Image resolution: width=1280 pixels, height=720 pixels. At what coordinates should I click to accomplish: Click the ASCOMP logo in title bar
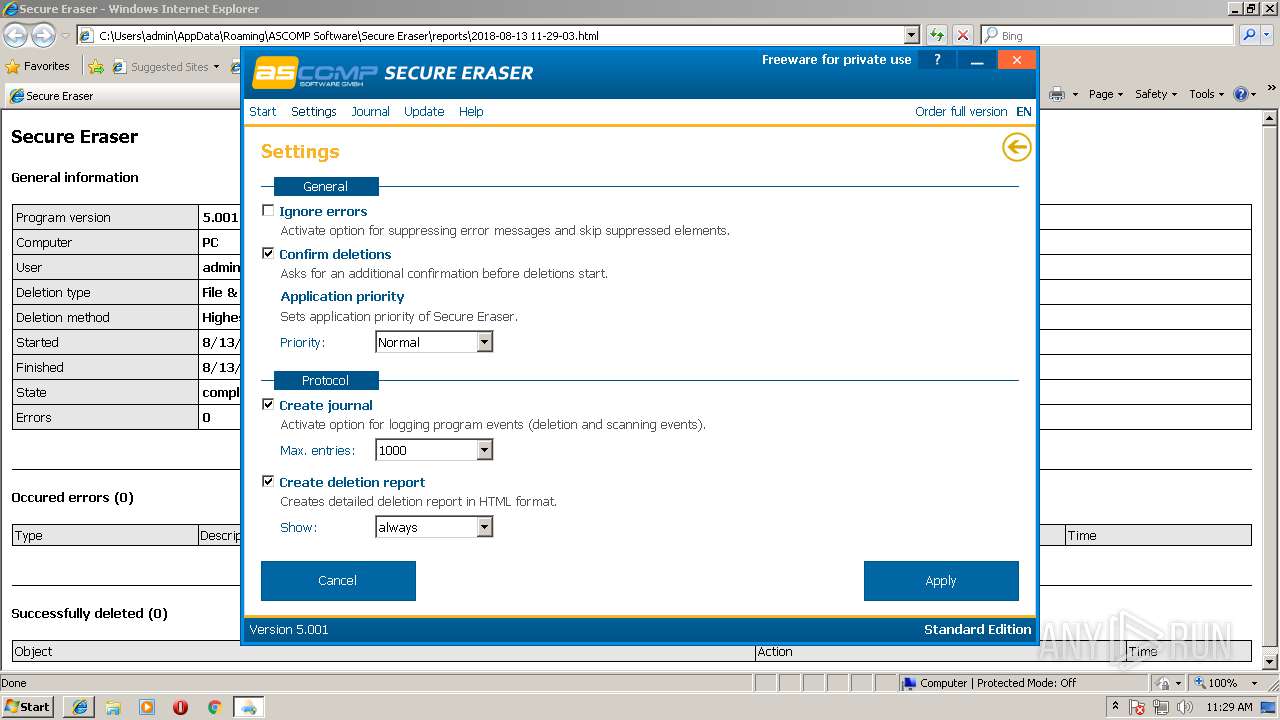315,72
